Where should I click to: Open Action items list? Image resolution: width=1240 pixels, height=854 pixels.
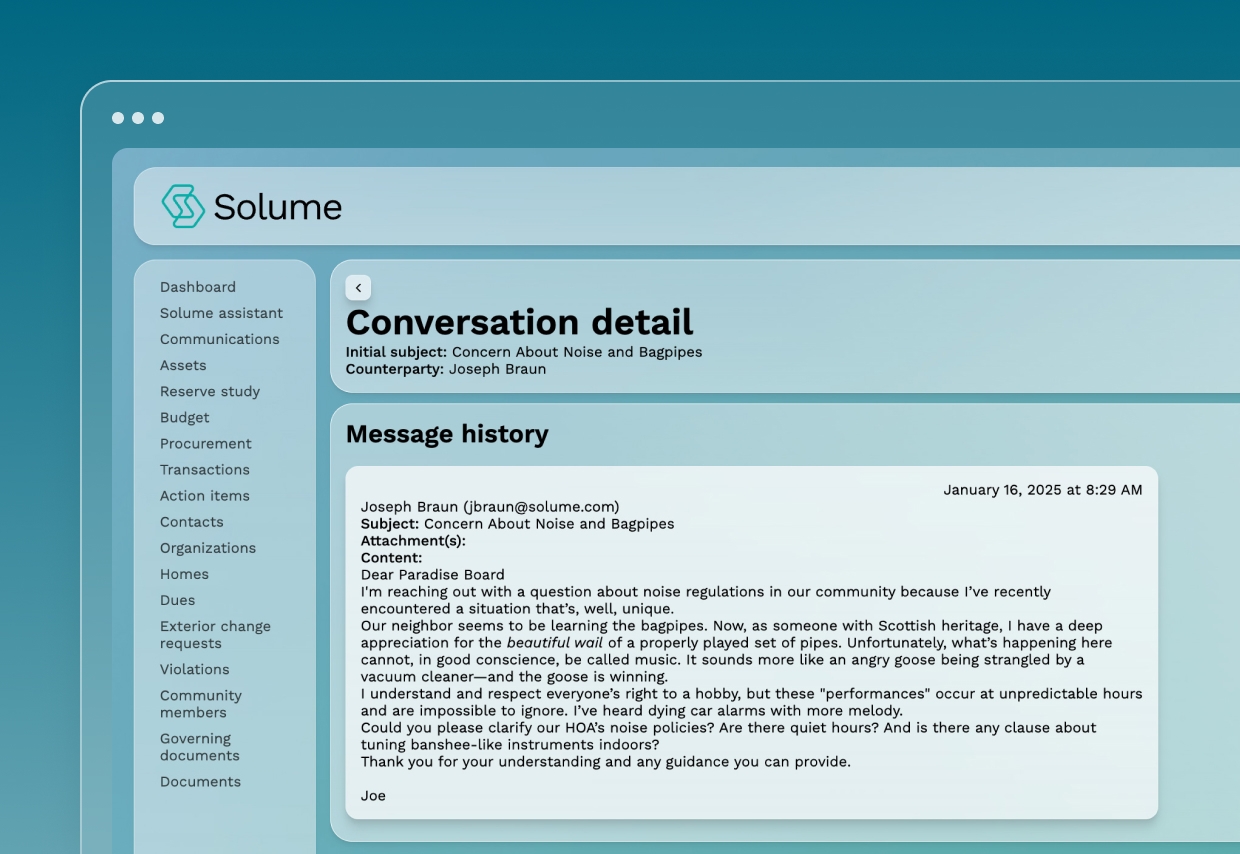click(x=205, y=495)
